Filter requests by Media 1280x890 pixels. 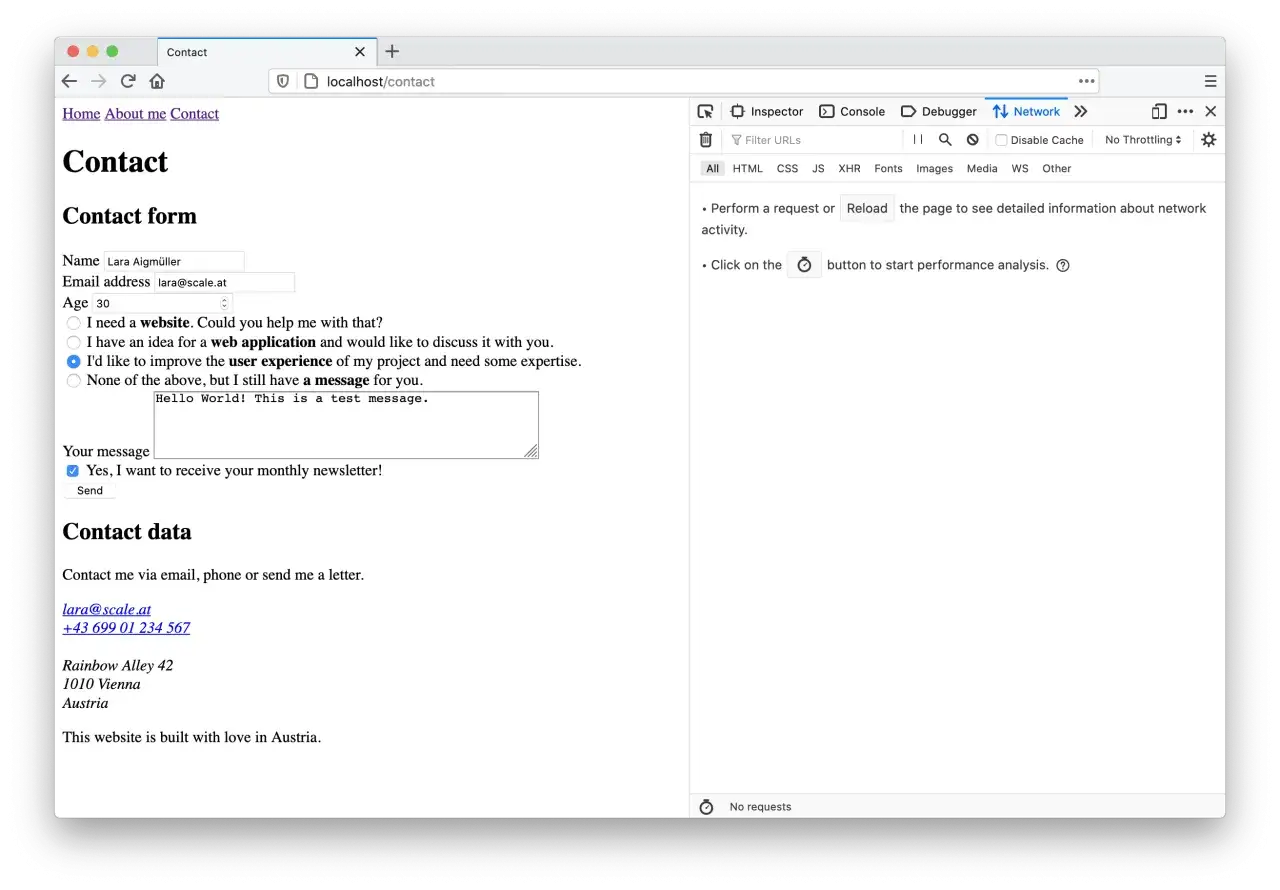coord(982,169)
